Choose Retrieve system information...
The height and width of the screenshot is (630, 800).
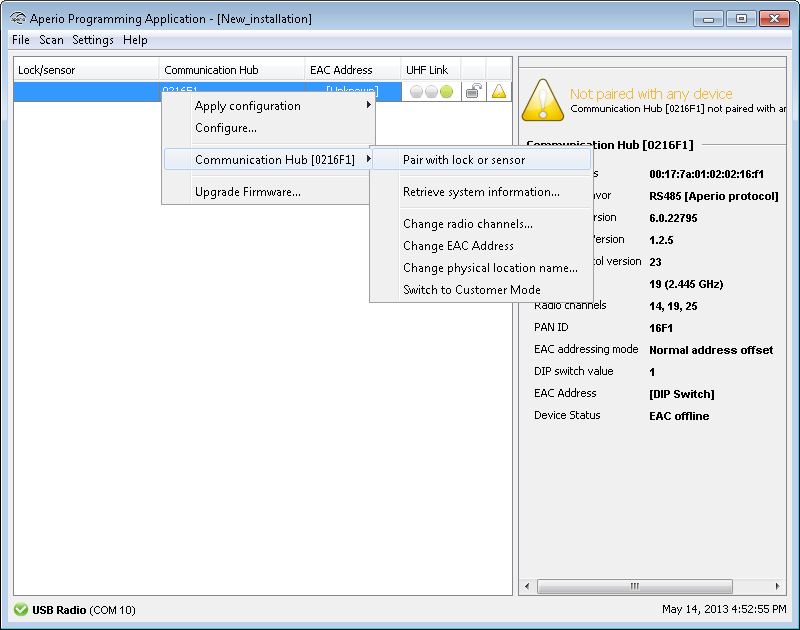(x=482, y=192)
